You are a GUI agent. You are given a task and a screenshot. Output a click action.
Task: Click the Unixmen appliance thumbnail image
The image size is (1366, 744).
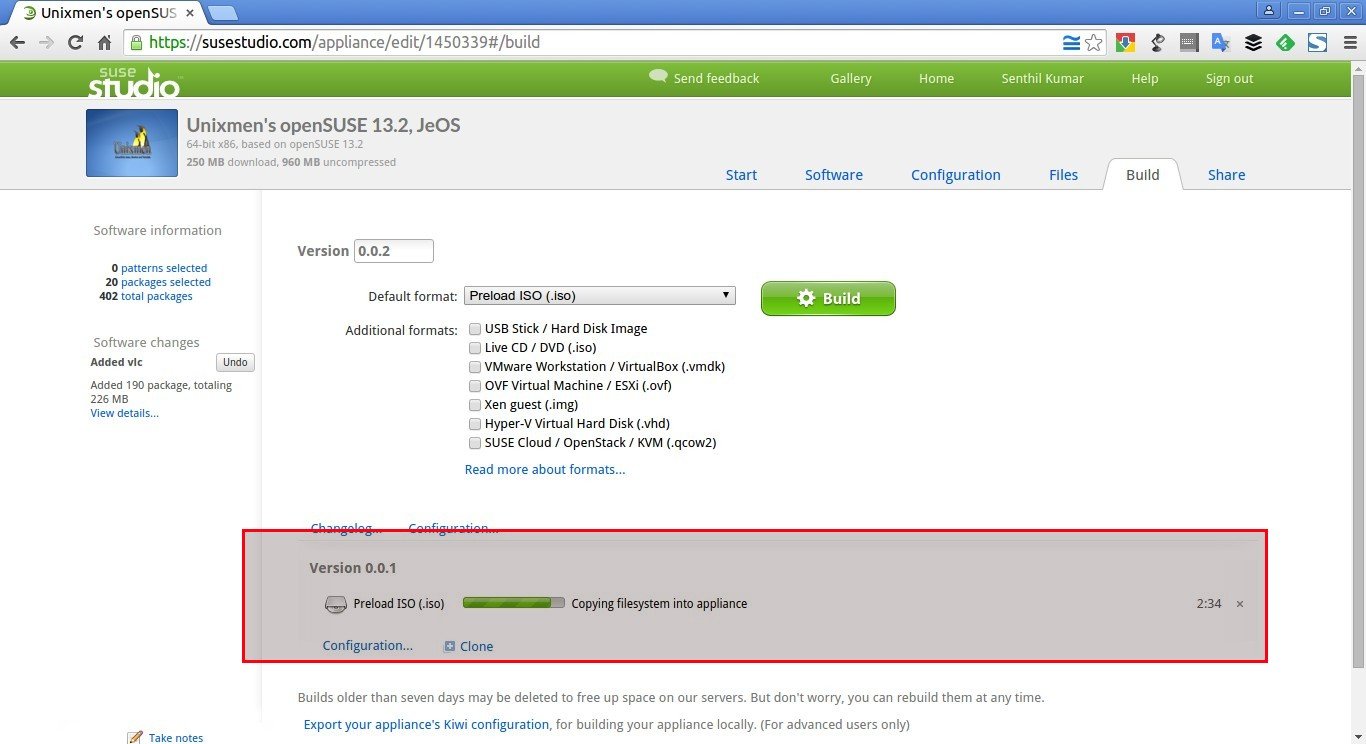(132, 143)
